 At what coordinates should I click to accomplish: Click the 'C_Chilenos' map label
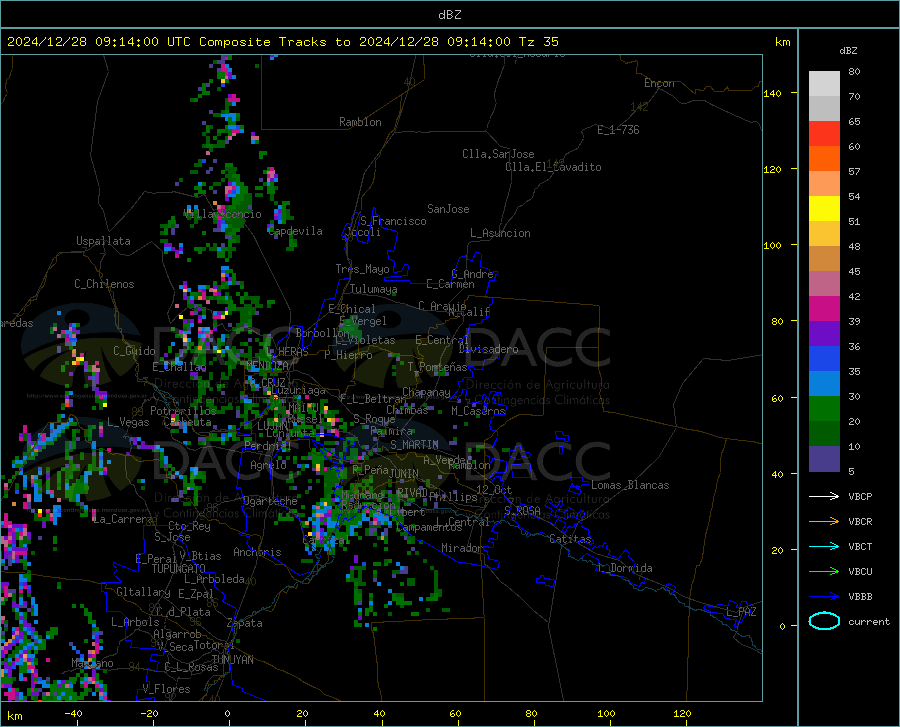[104, 284]
